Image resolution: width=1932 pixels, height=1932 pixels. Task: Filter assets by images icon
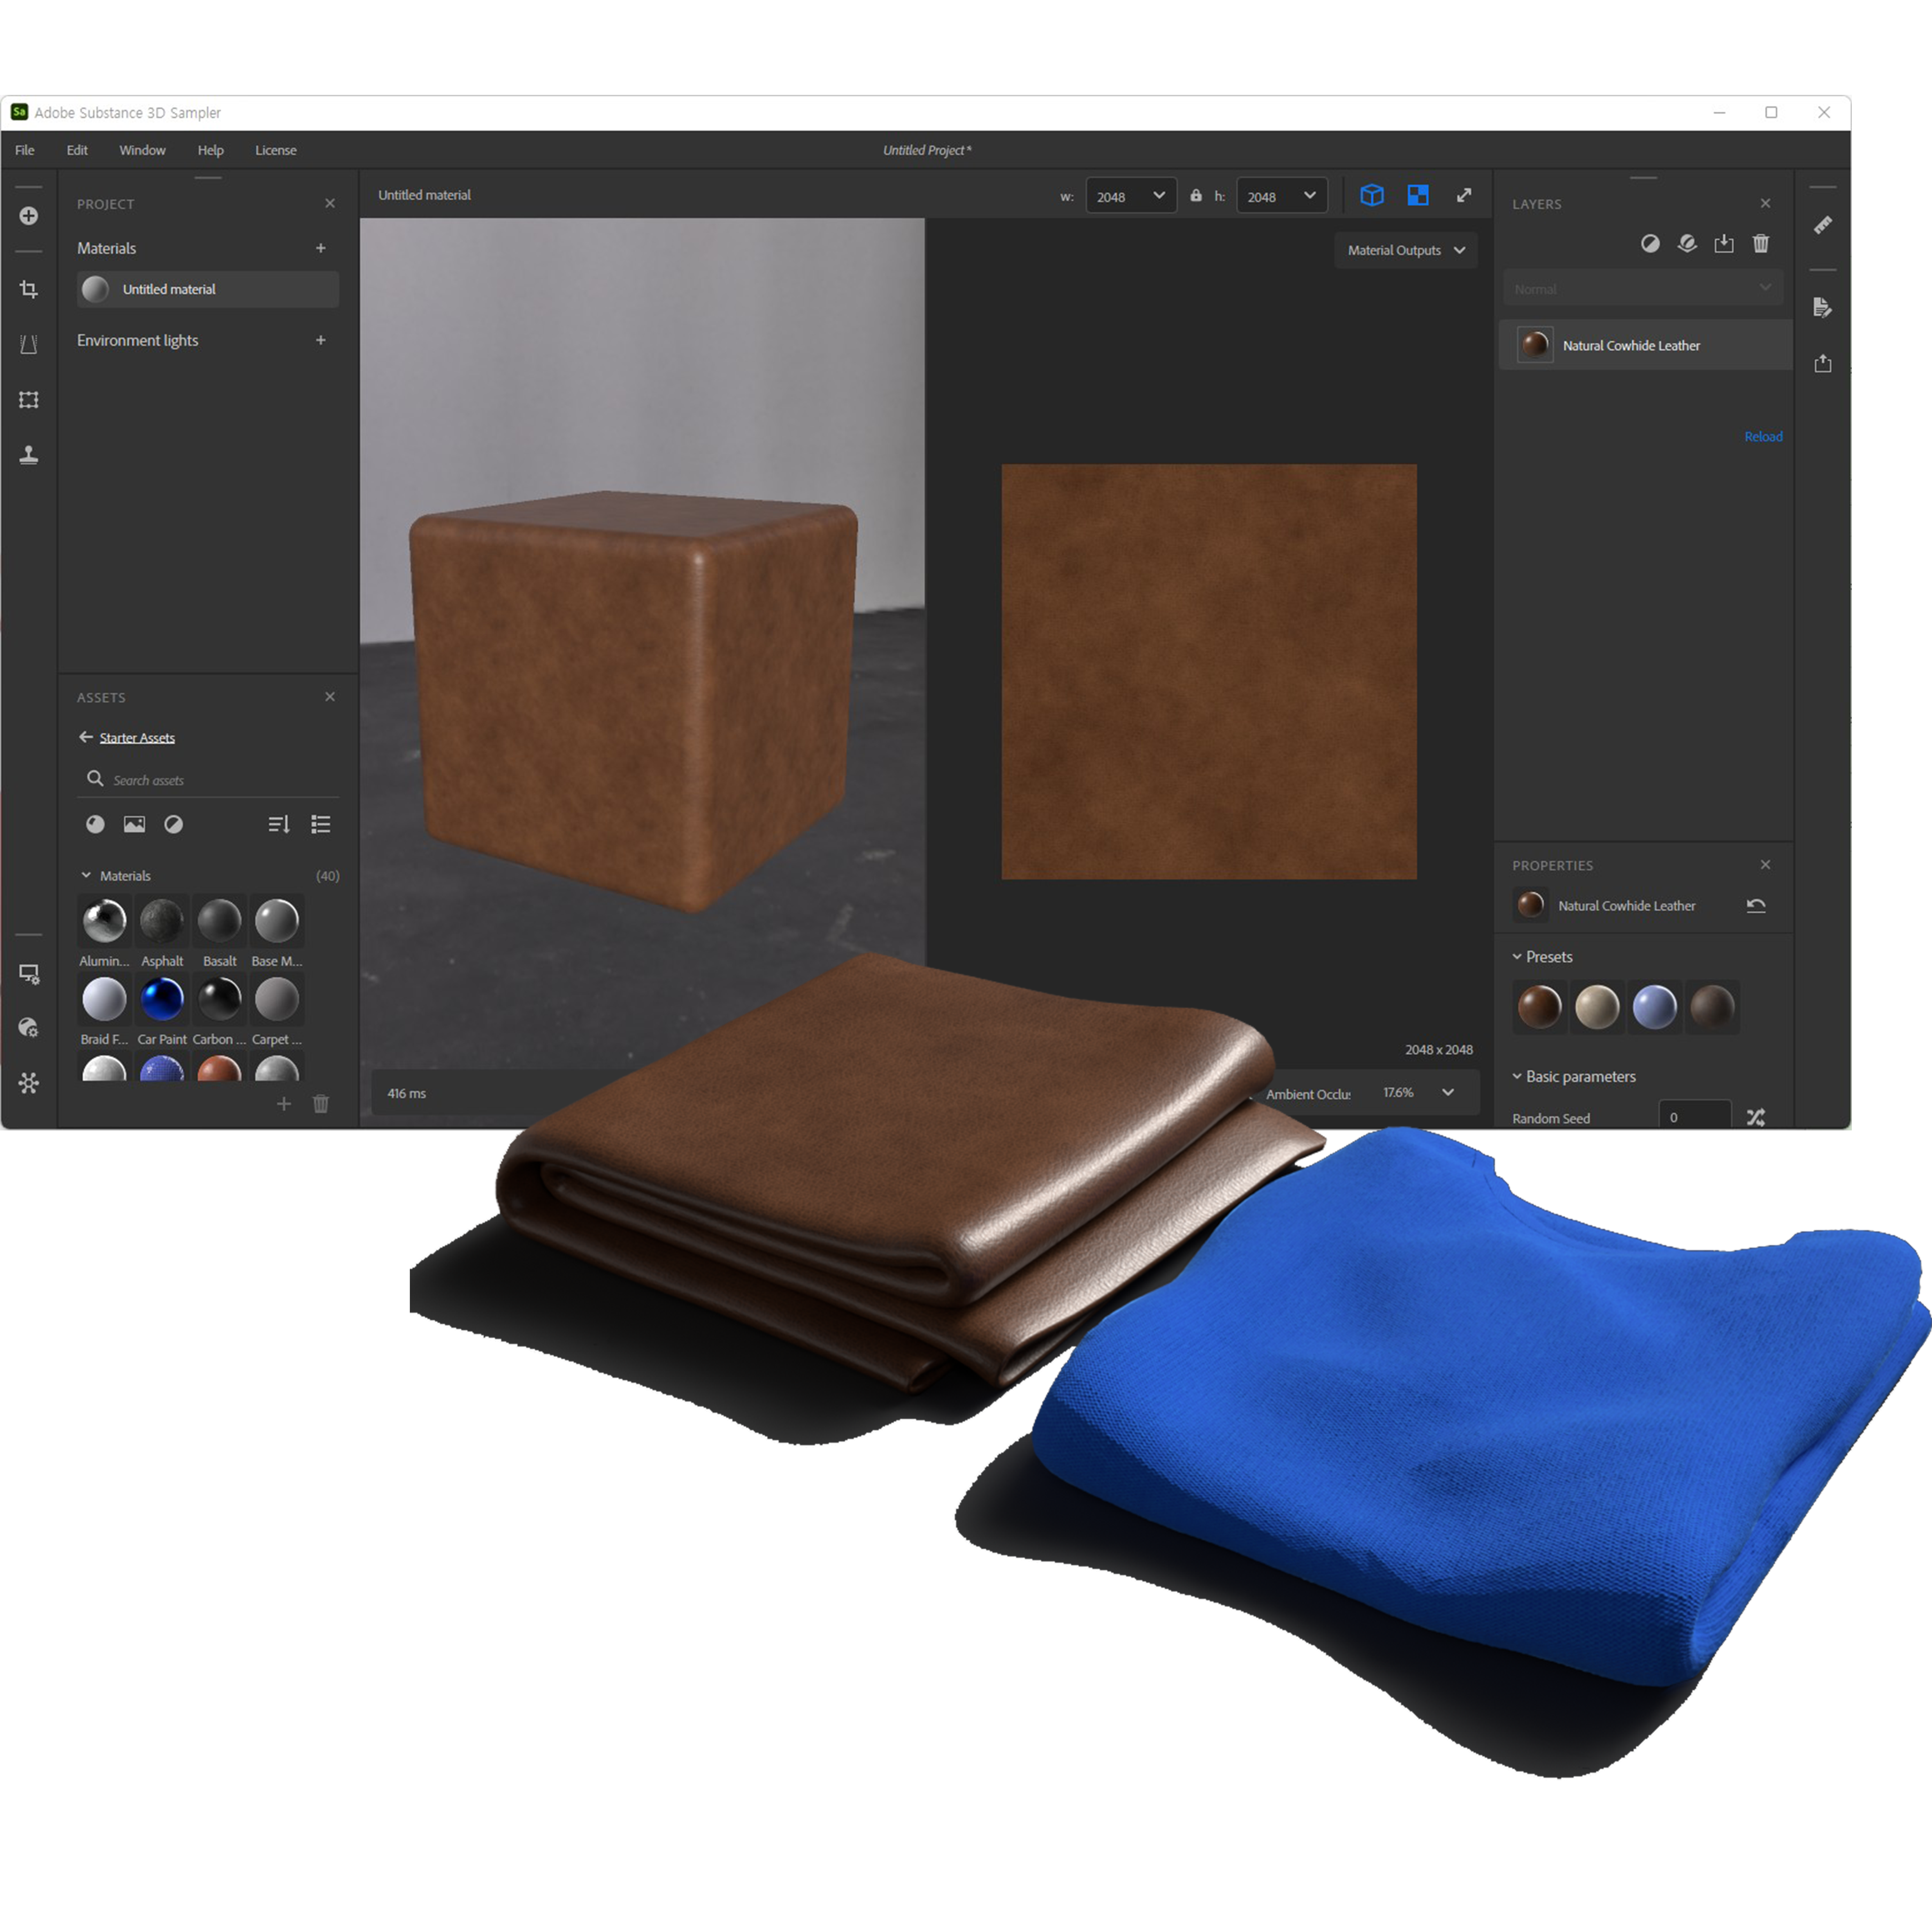[x=134, y=824]
